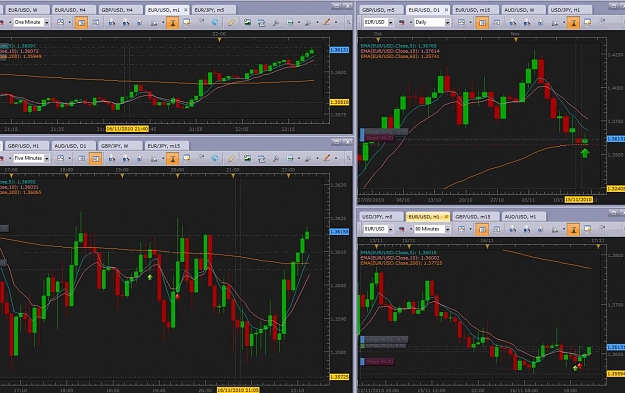625x393 pixels.
Task: Click green picture icon in One Minute toolbar
Action: [x=247, y=23]
